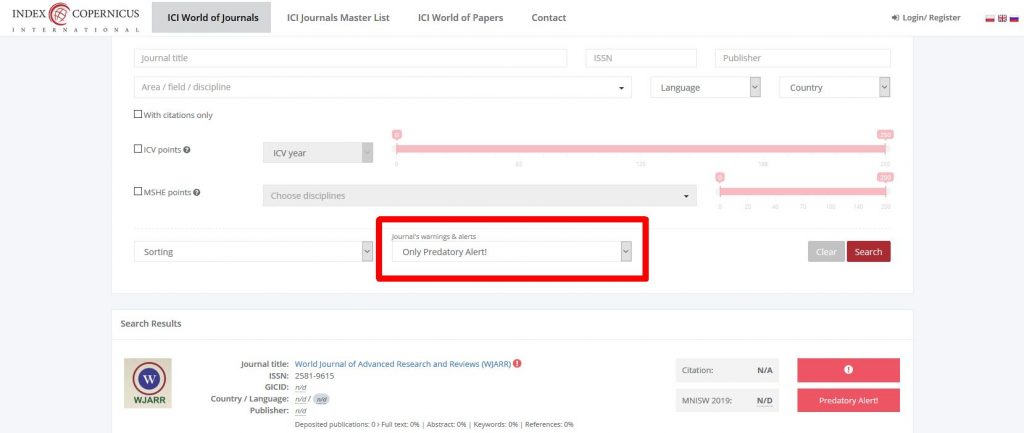Click the red warning icon beside WJARR title
The image size is (1024, 433).
pyautogui.click(x=517, y=364)
